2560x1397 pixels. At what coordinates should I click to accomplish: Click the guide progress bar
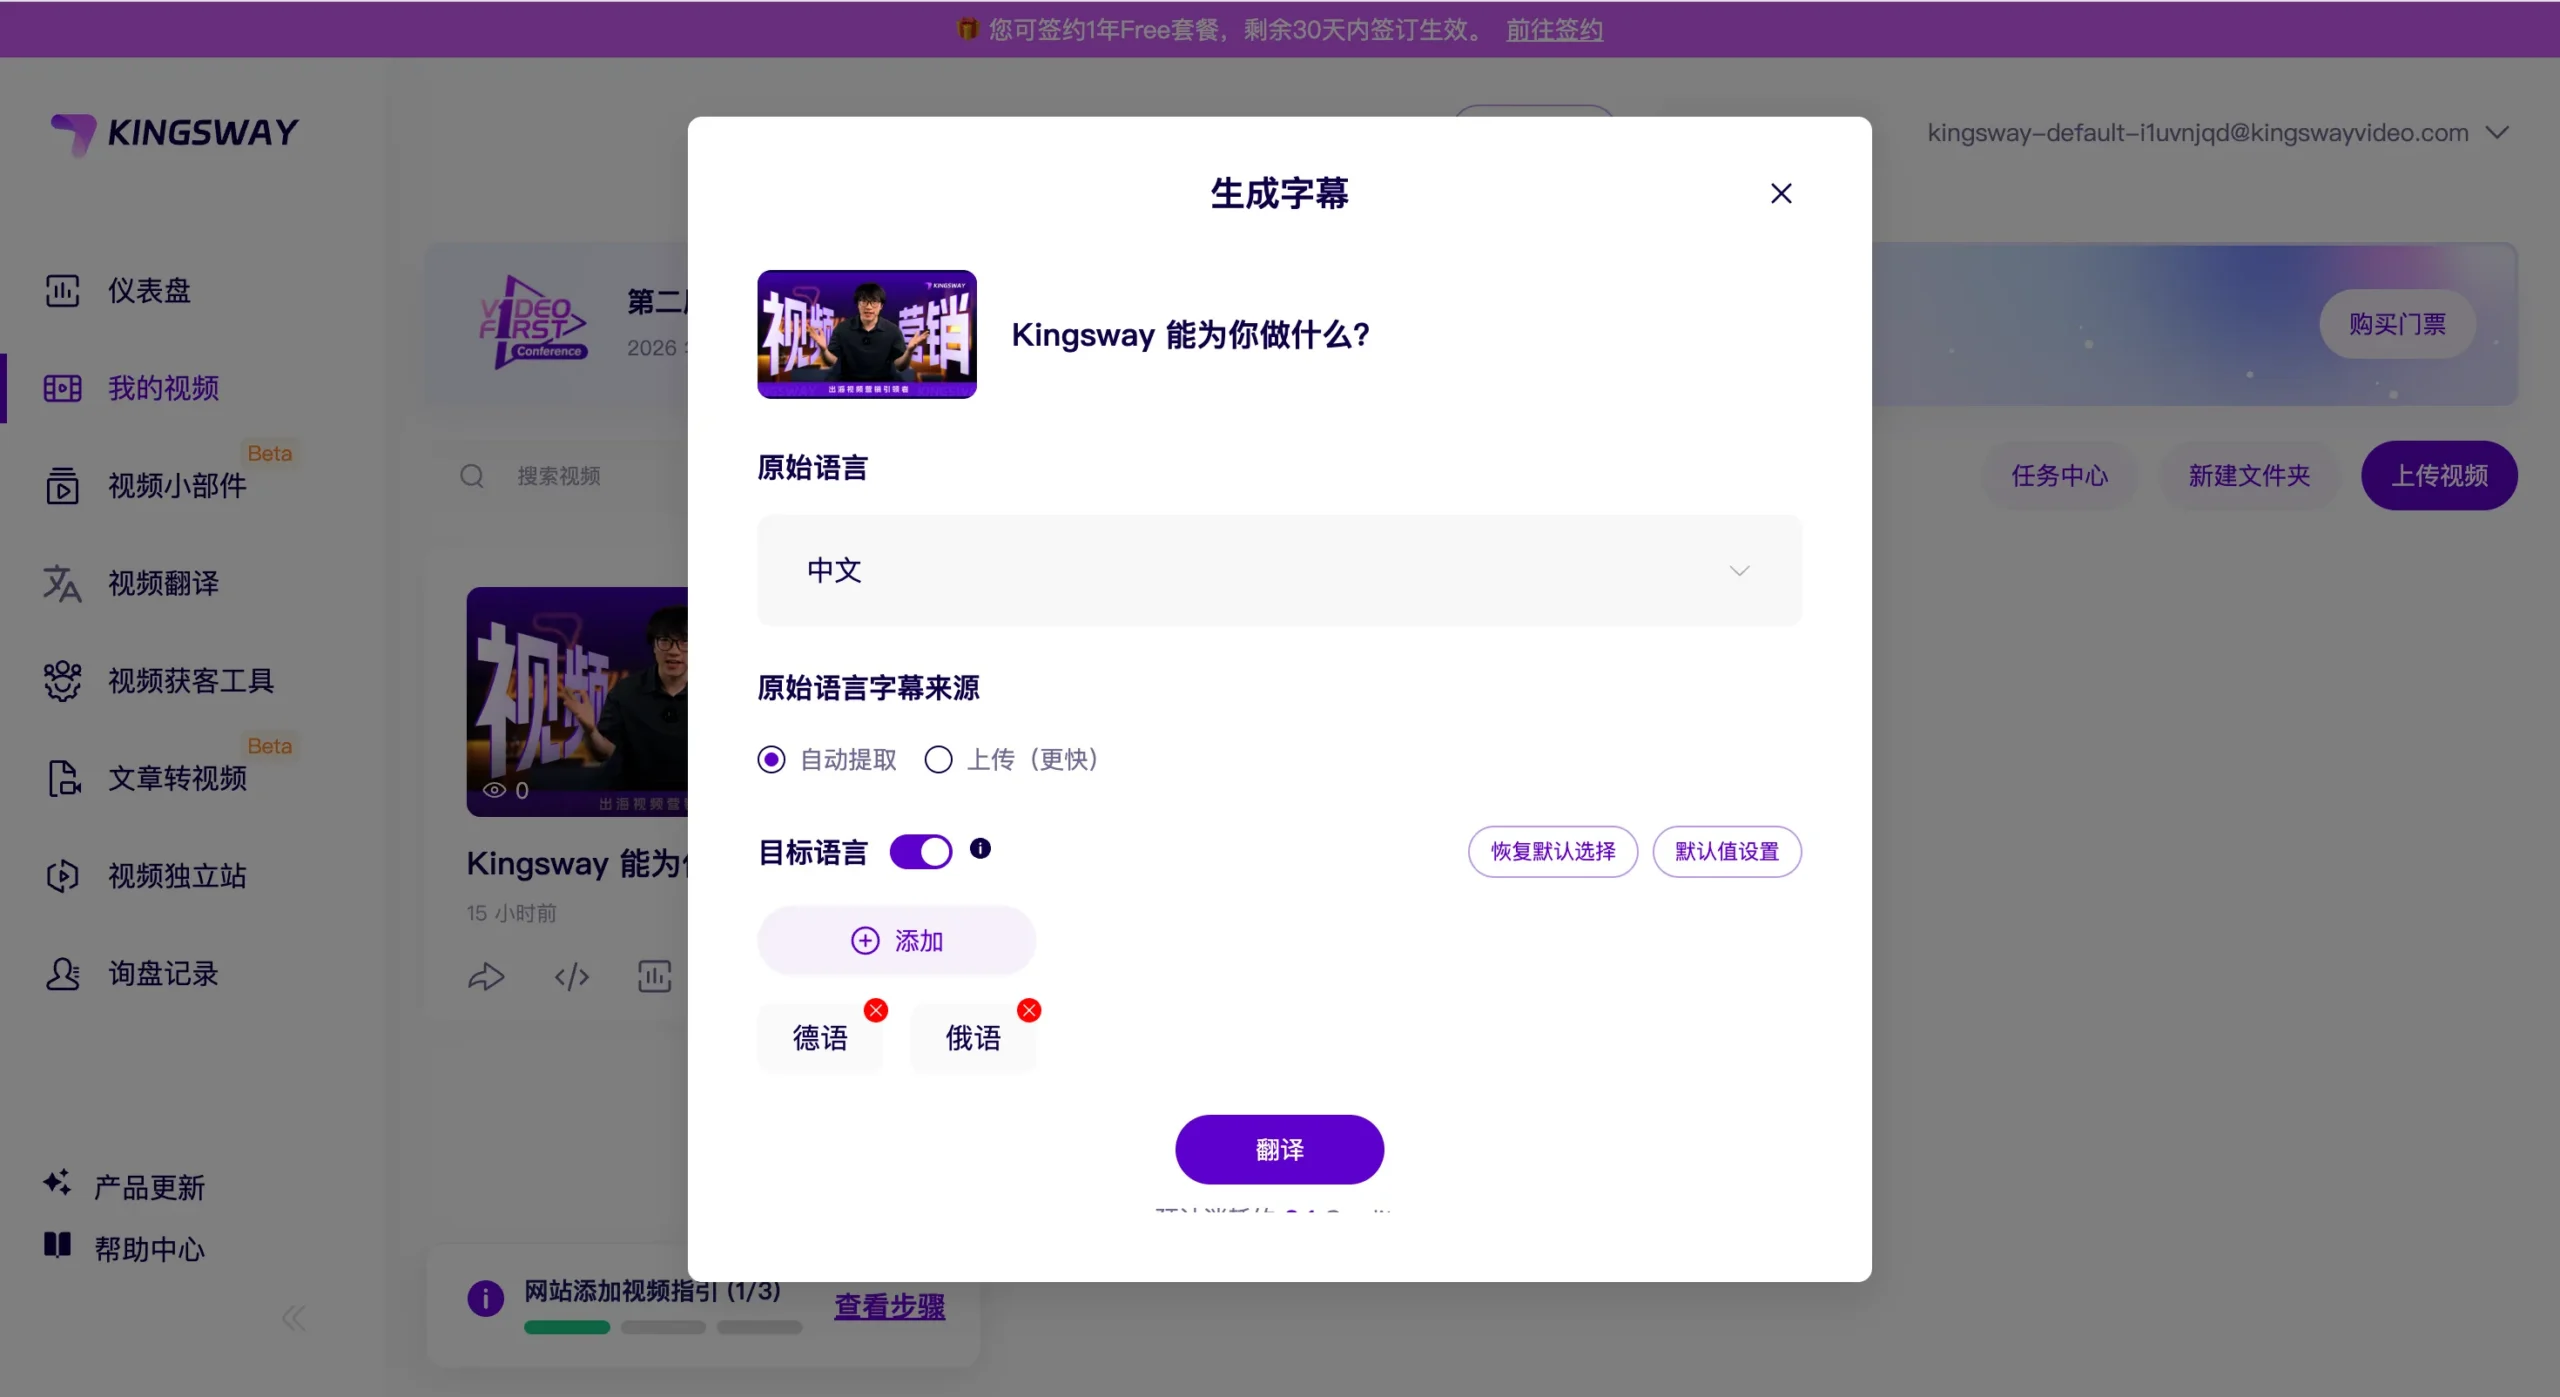[x=662, y=1328]
